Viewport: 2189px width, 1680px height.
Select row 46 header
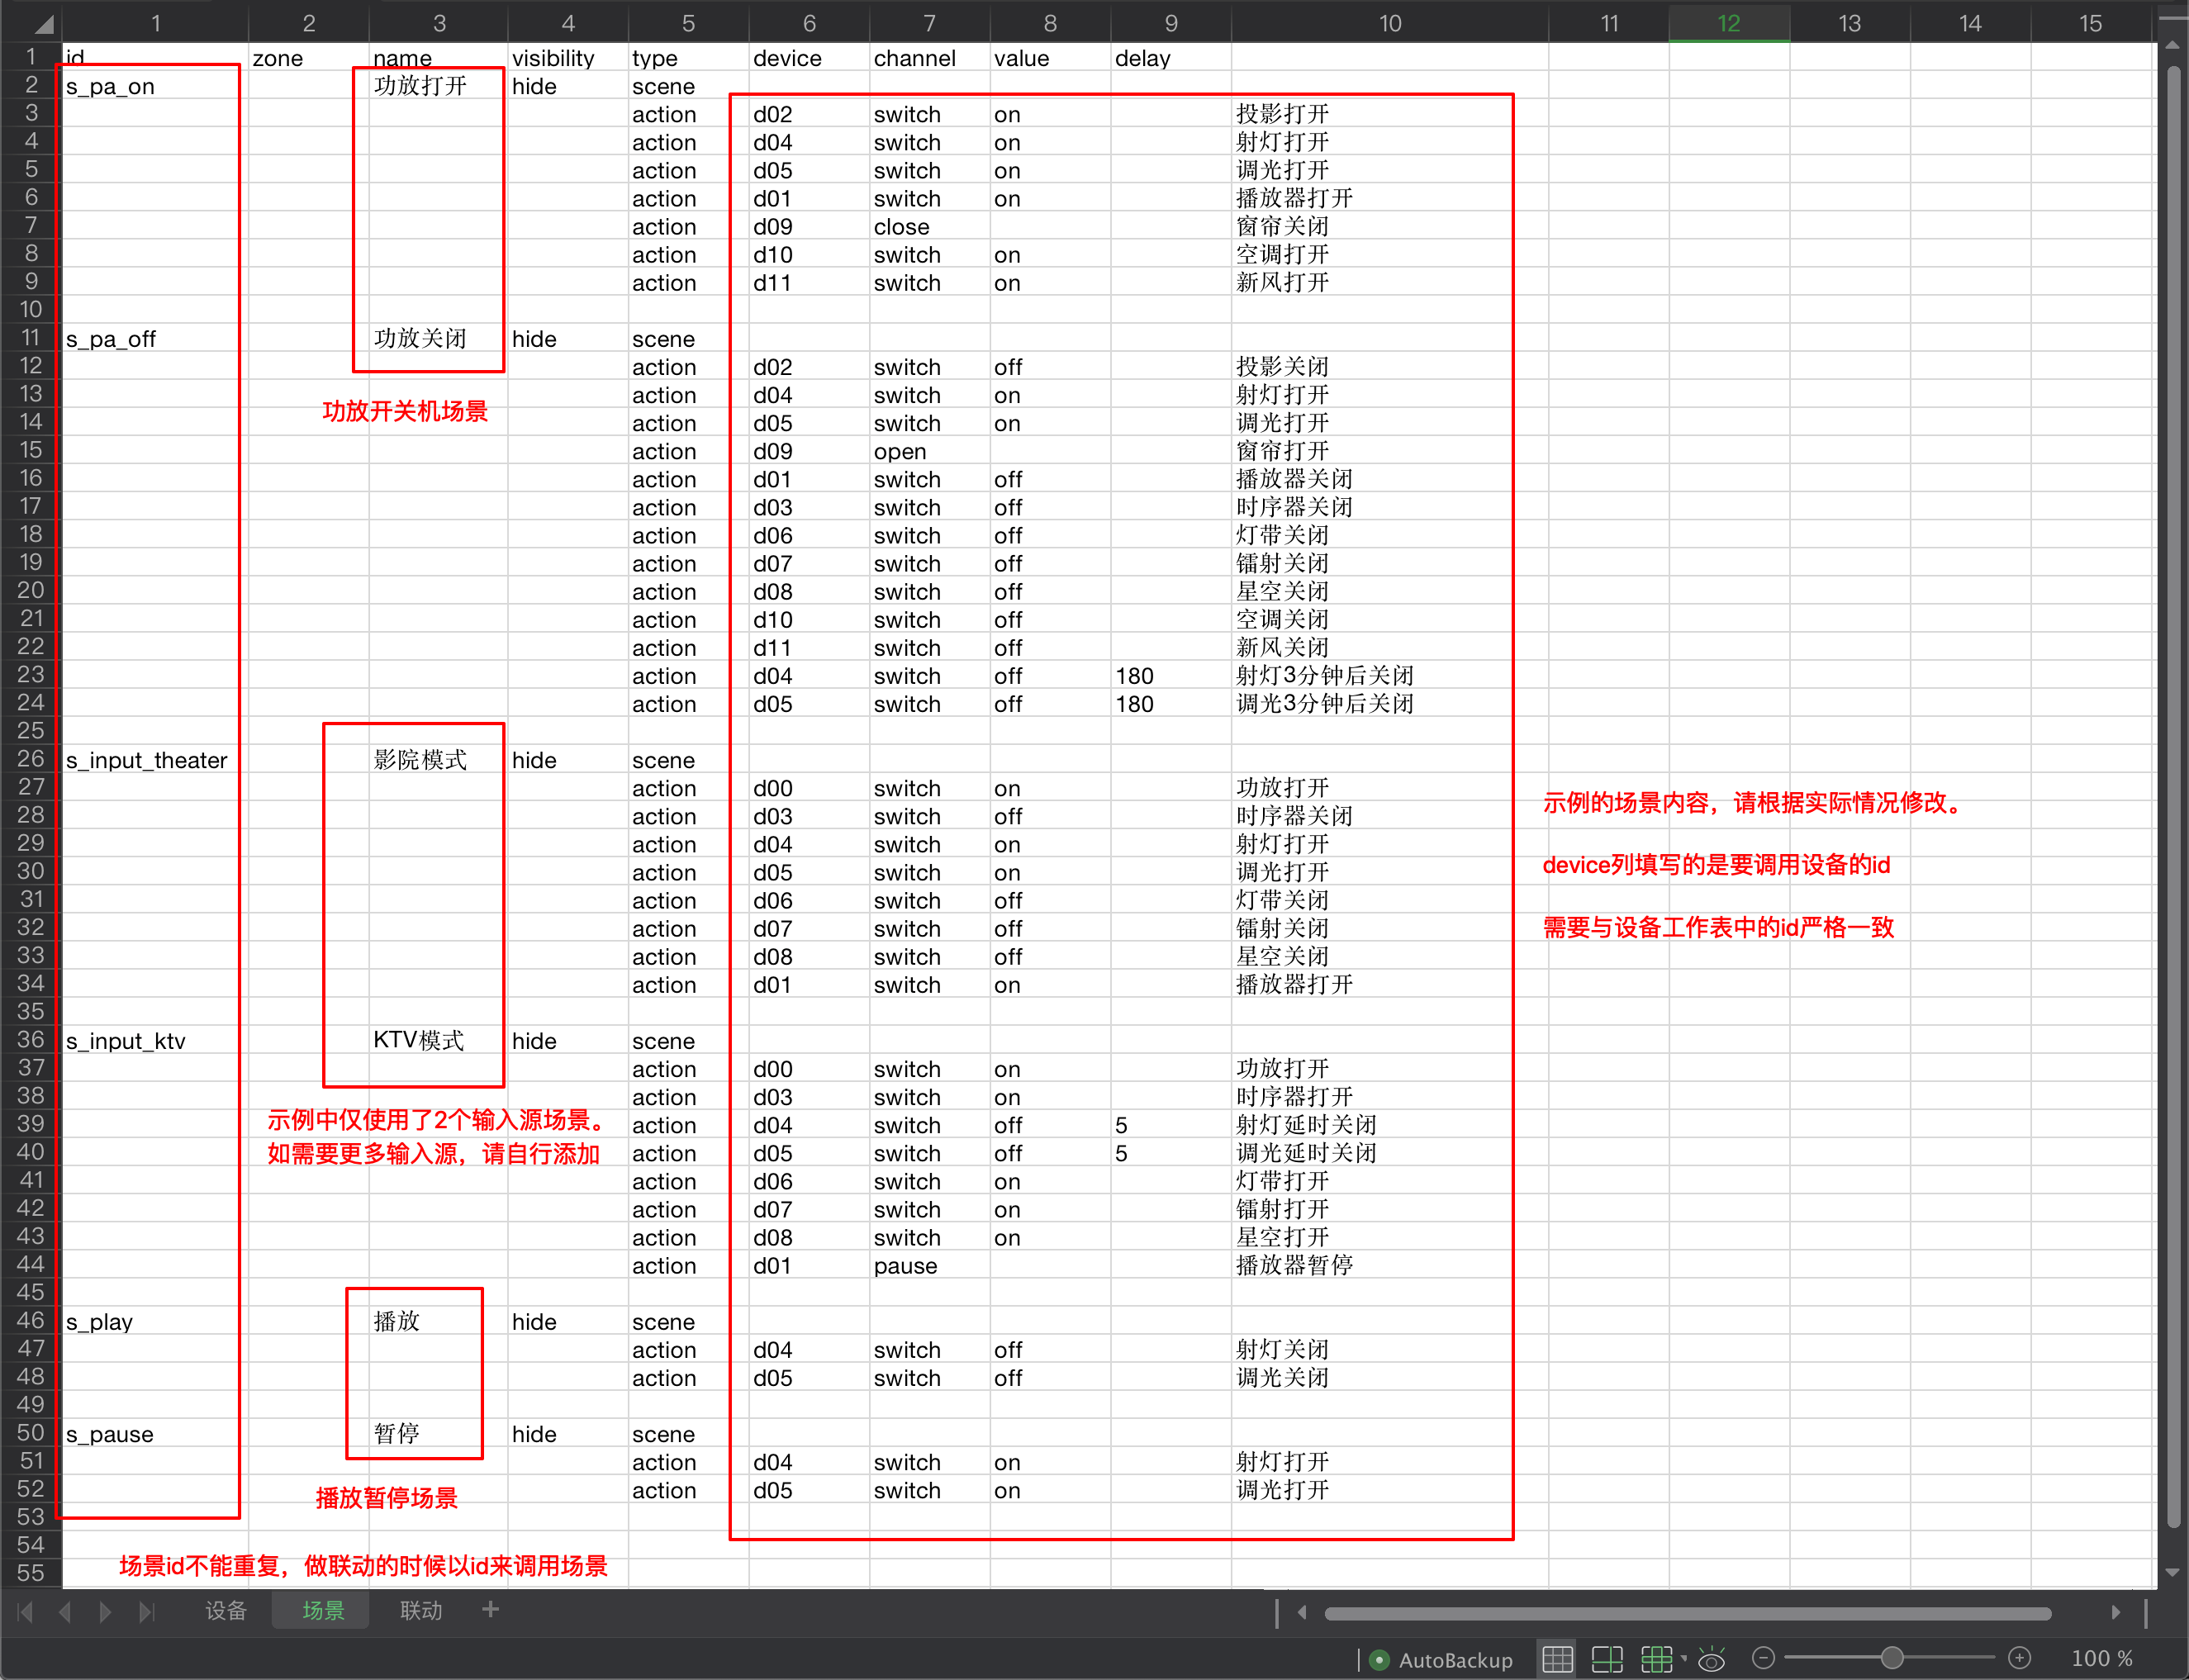(x=31, y=1321)
